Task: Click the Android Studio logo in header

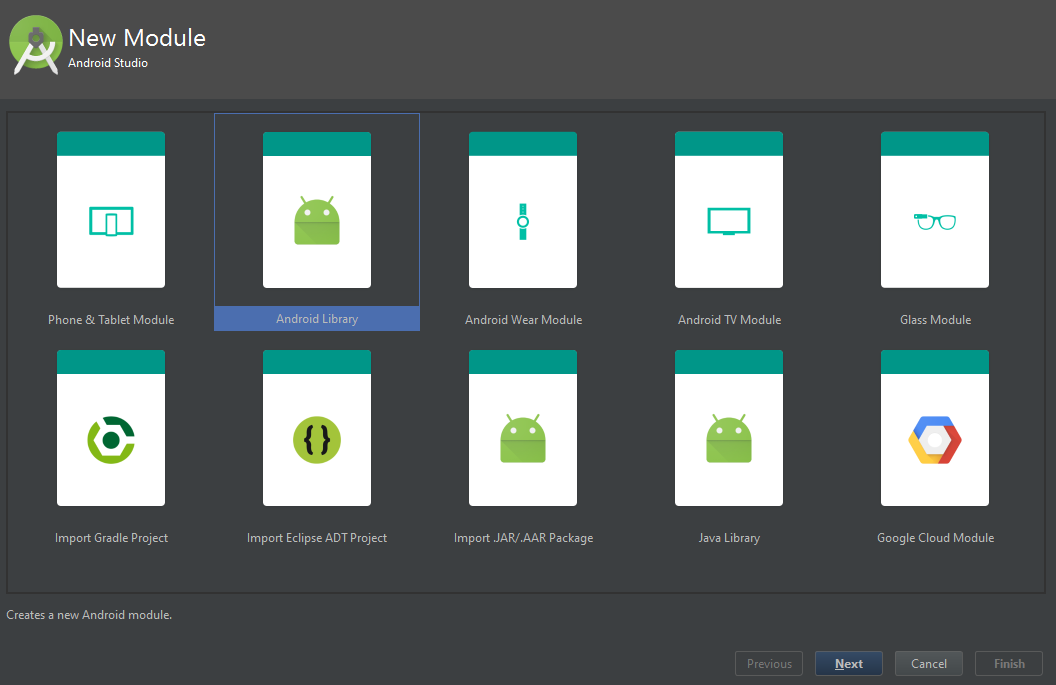Action: (37, 46)
